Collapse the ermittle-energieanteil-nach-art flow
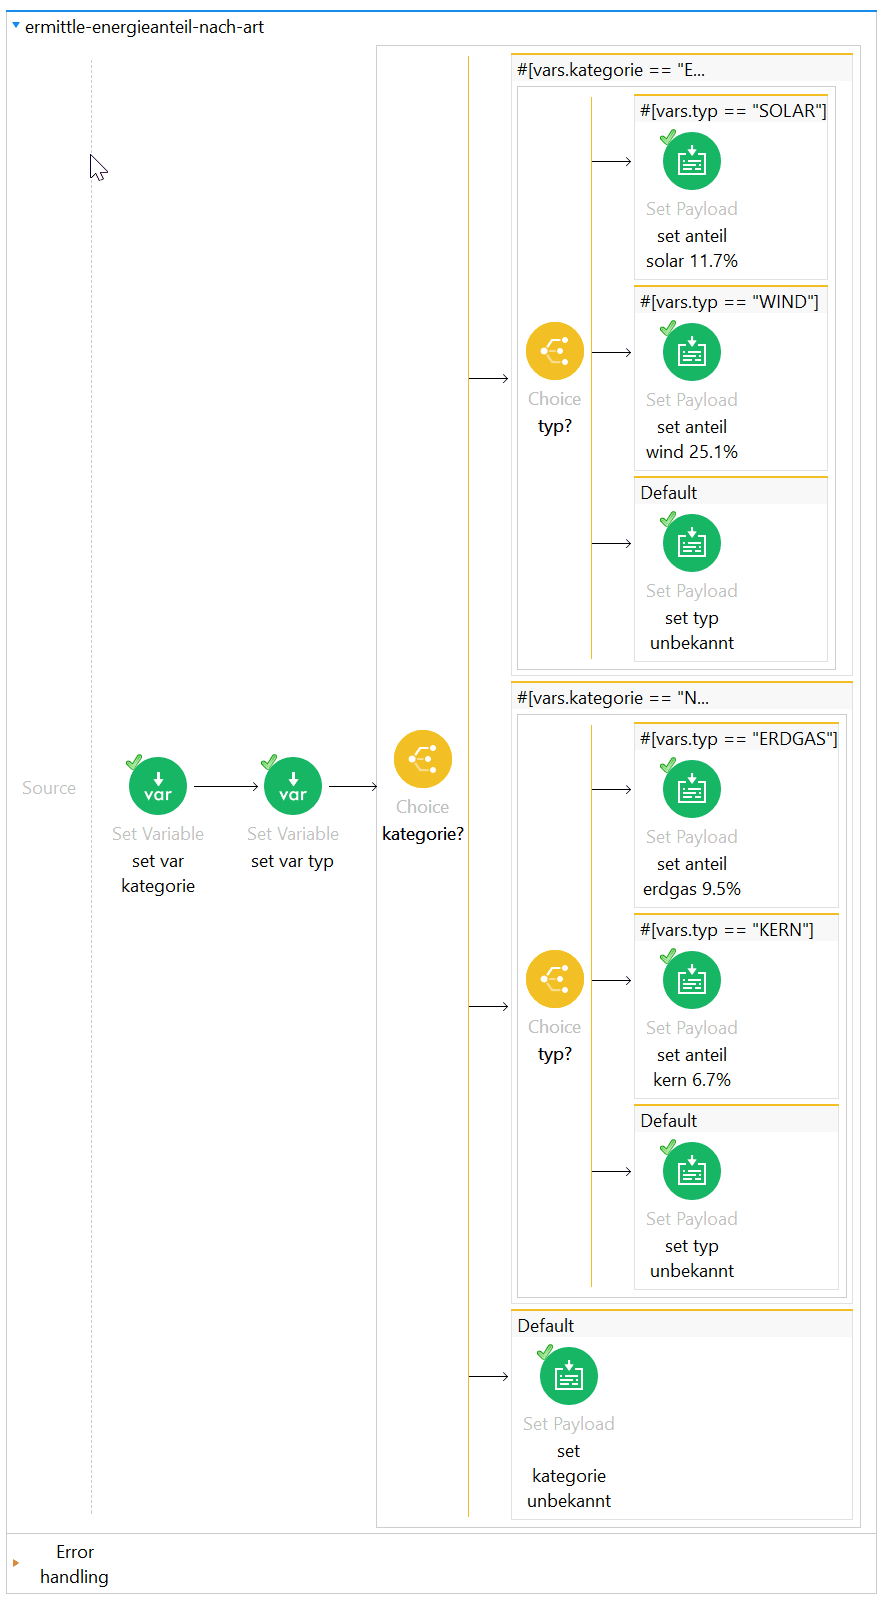 16,26
